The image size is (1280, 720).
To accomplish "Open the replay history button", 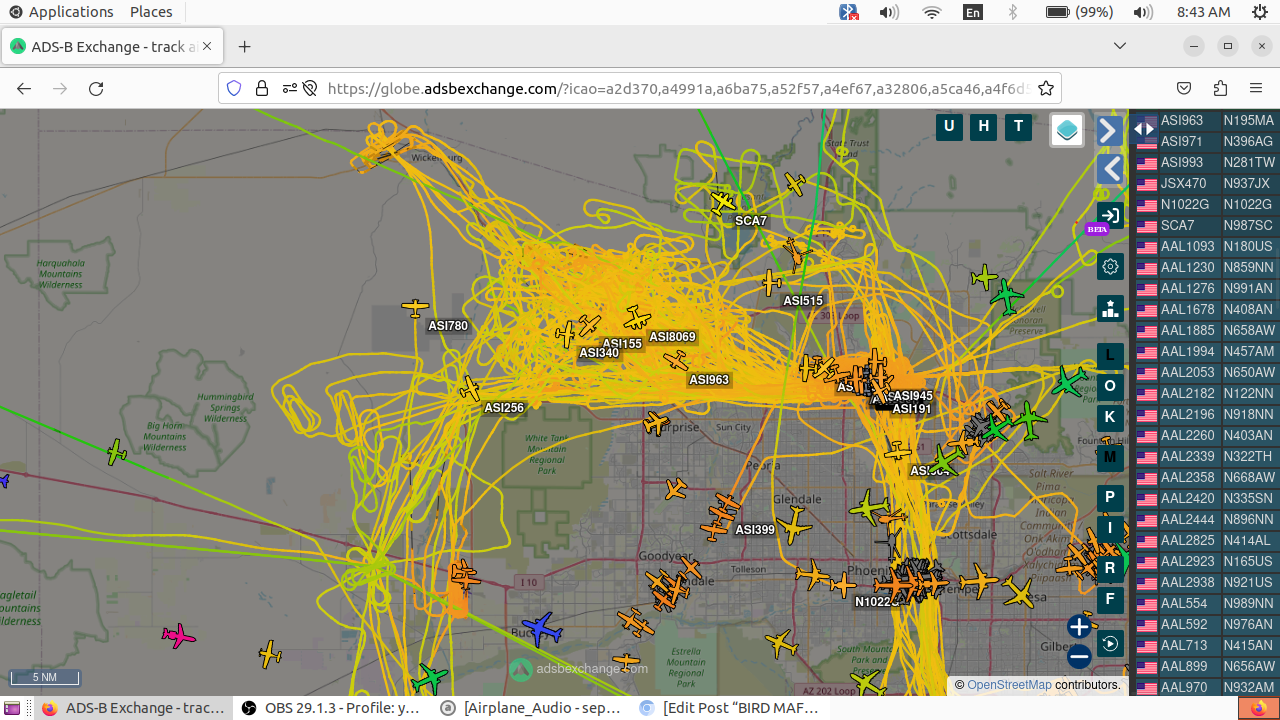I will [x=1110, y=644].
